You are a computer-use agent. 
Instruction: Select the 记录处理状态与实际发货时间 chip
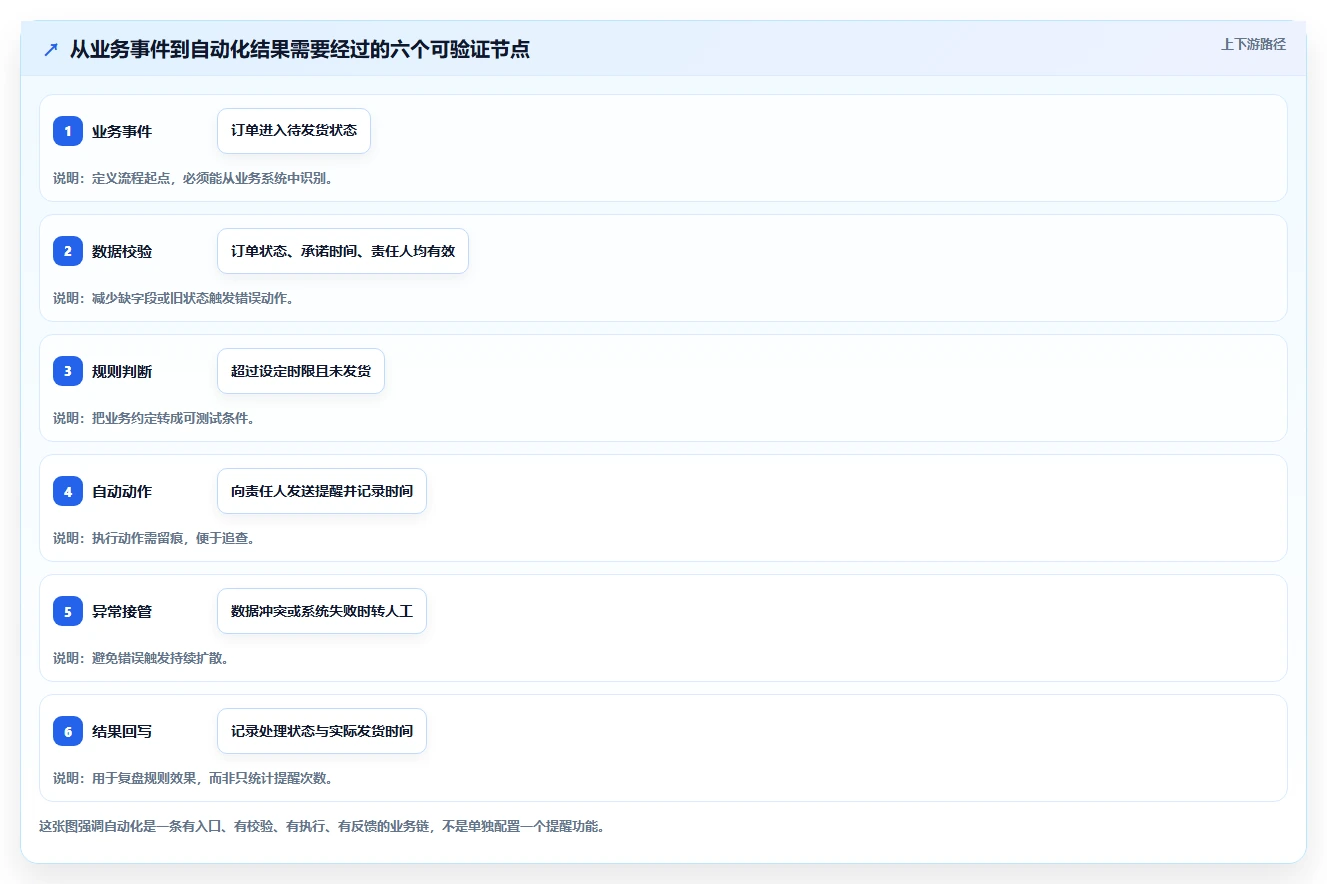point(322,731)
